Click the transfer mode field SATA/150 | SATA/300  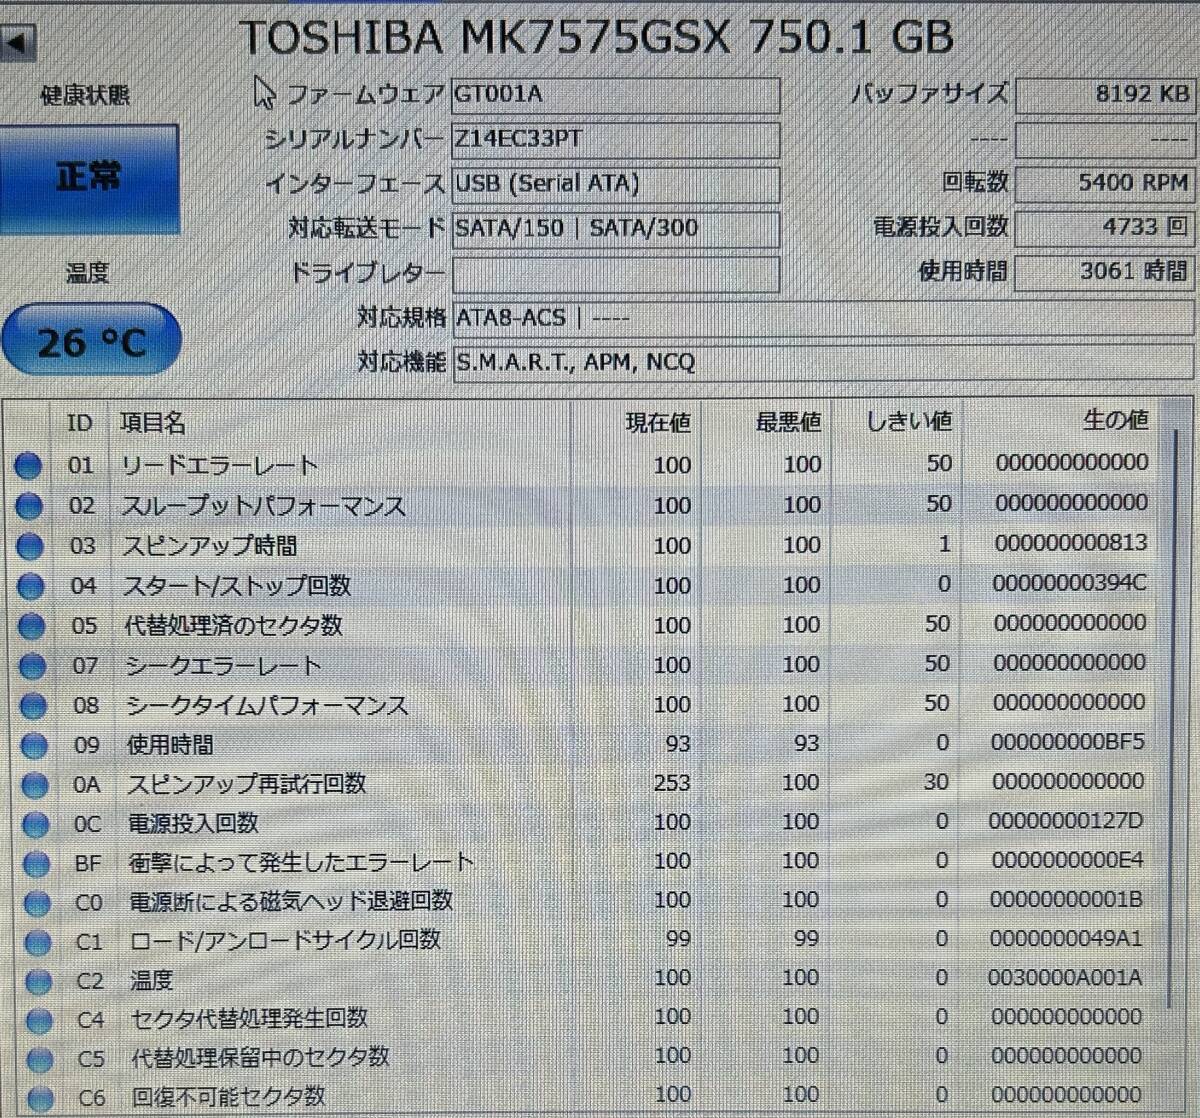(615, 229)
